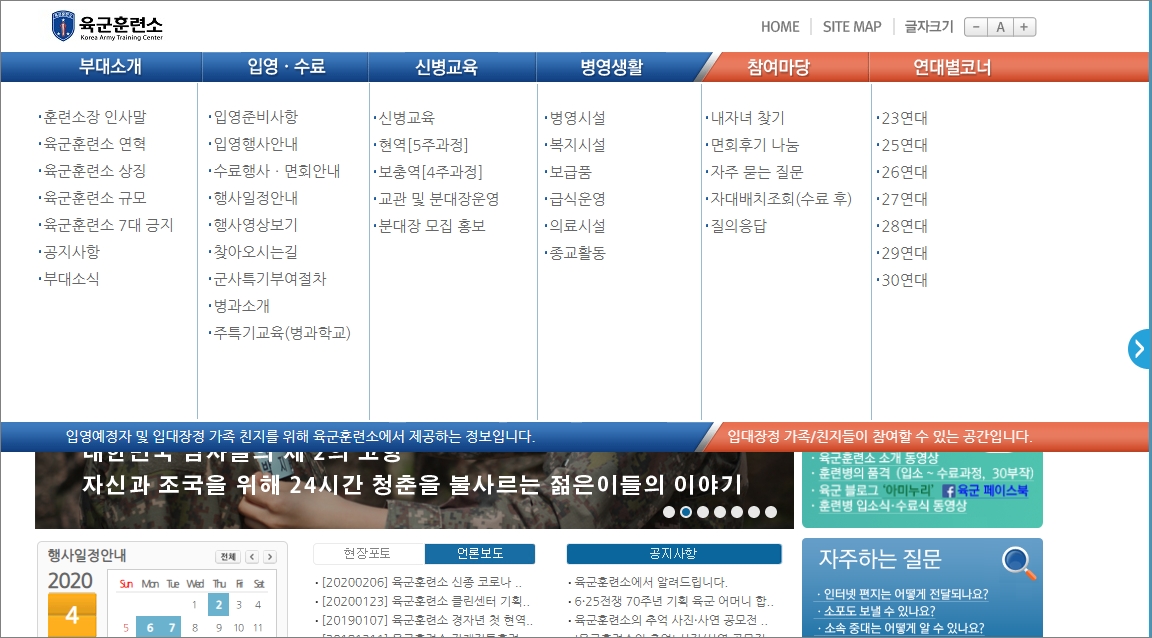This screenshot has width=1152, height=638.
Task: Select the fourth banner slide dot
Action: point(719,512)
